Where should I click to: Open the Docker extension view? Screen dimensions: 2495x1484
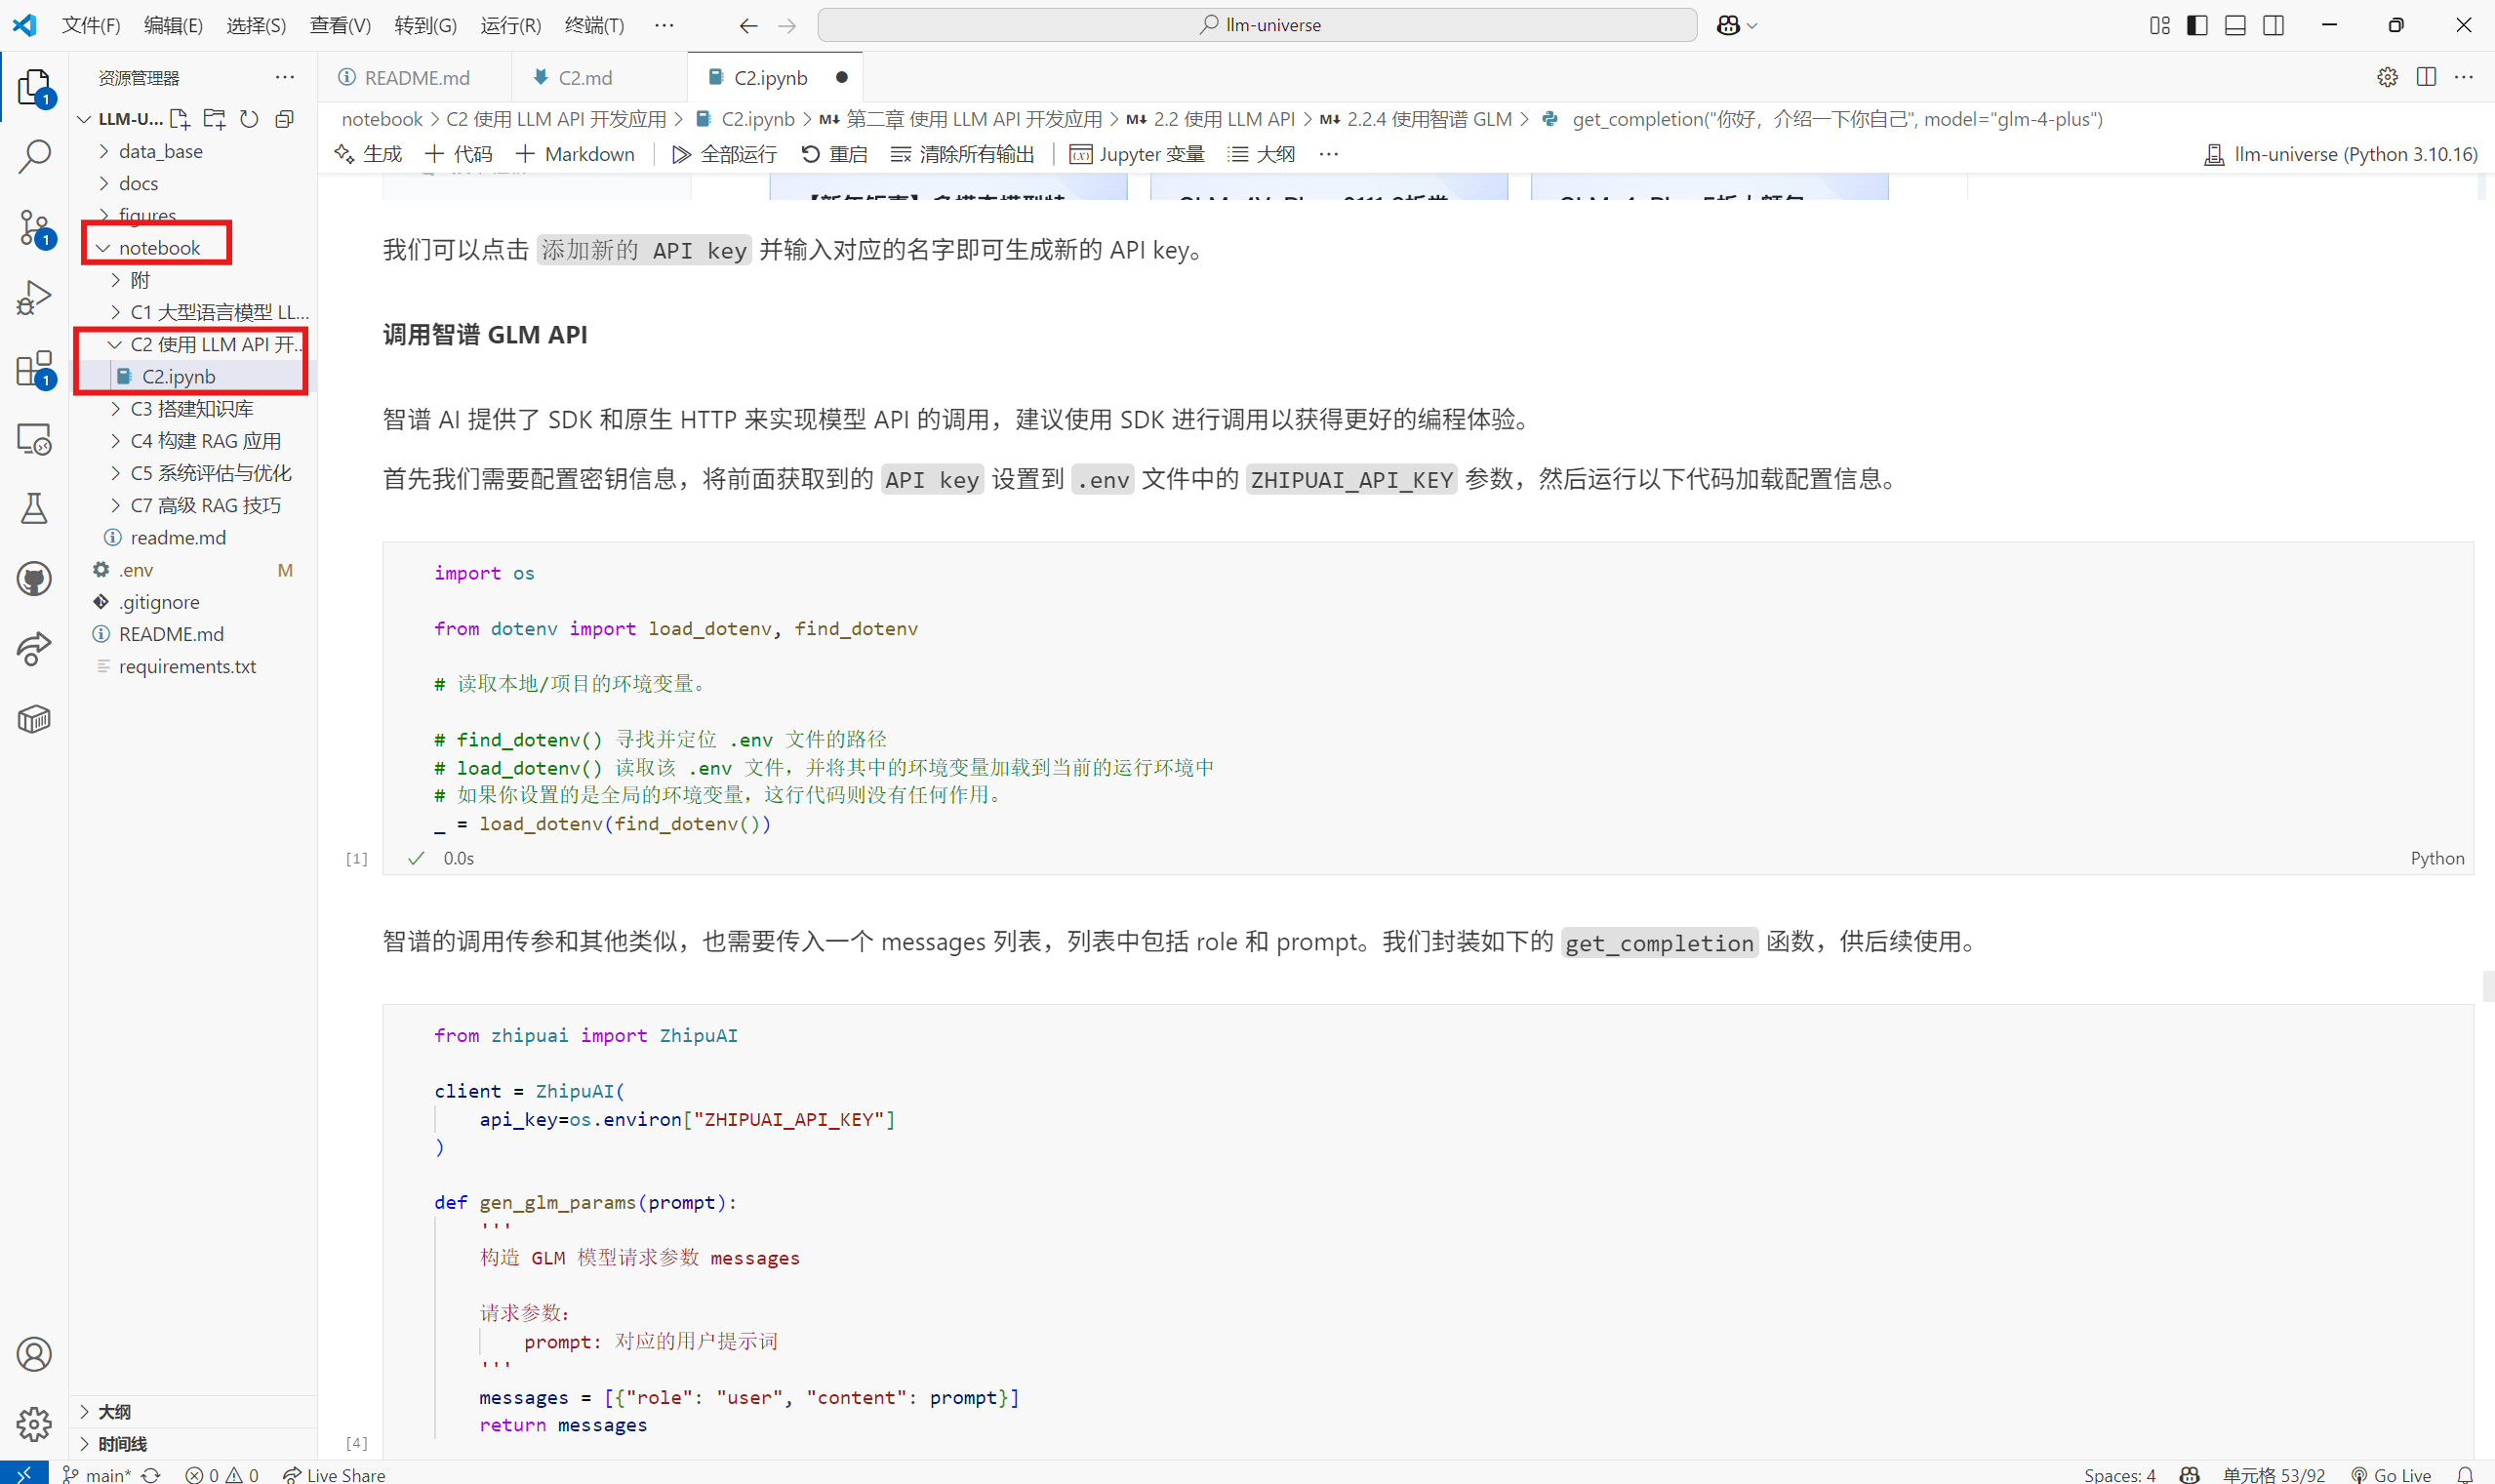point(37,718)
